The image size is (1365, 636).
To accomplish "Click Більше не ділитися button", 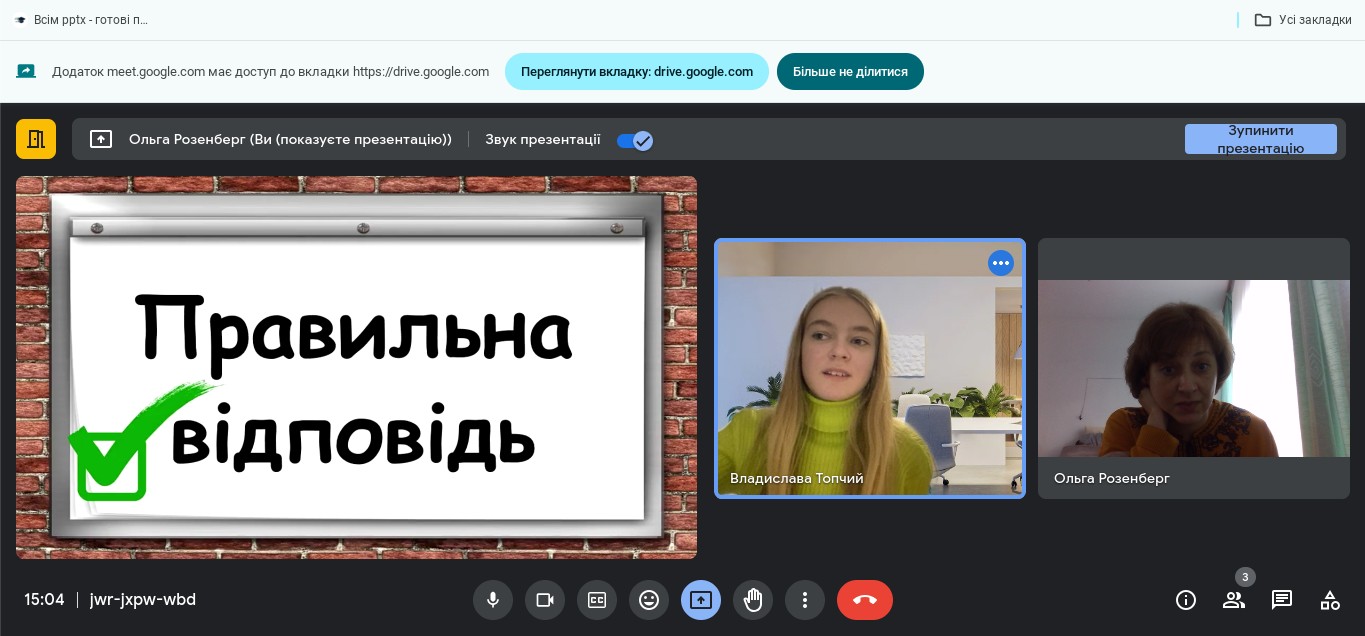I will 850,72.
